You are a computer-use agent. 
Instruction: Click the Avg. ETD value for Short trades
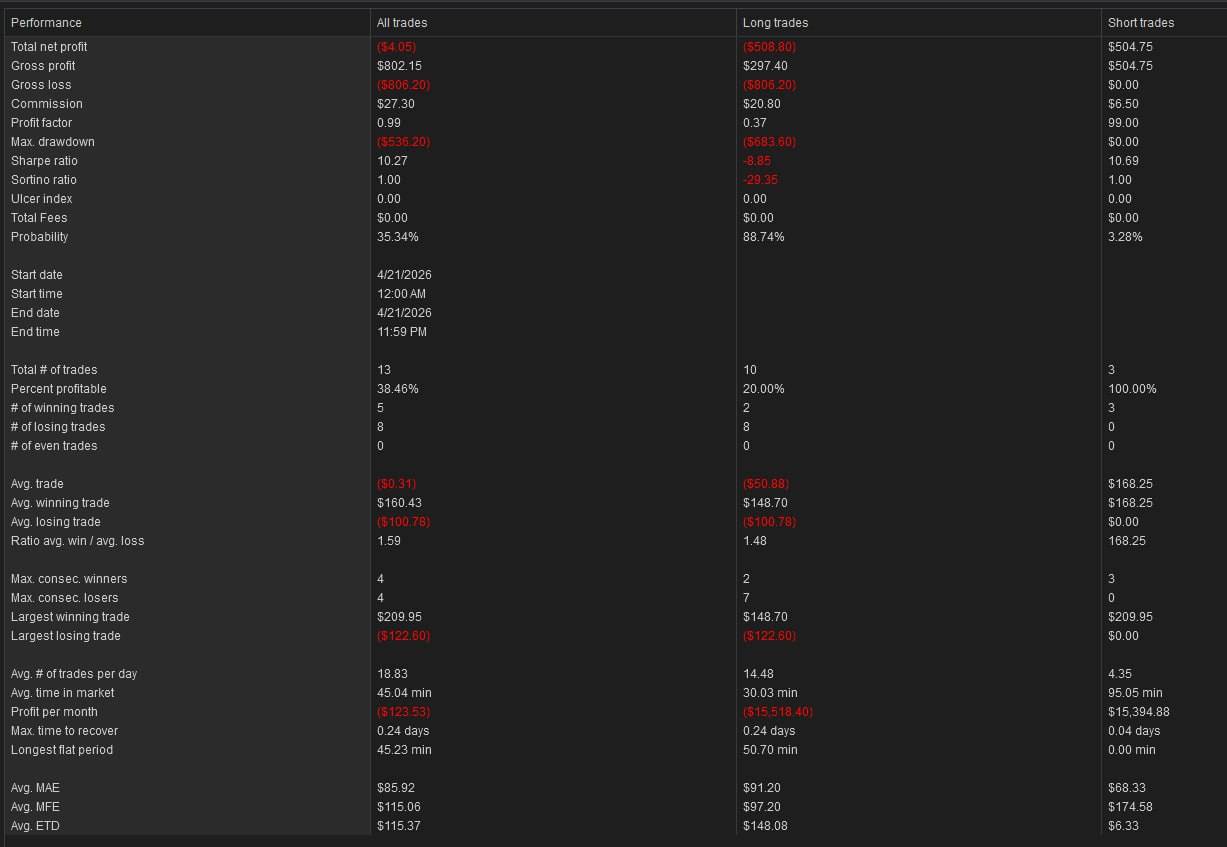1123,826
